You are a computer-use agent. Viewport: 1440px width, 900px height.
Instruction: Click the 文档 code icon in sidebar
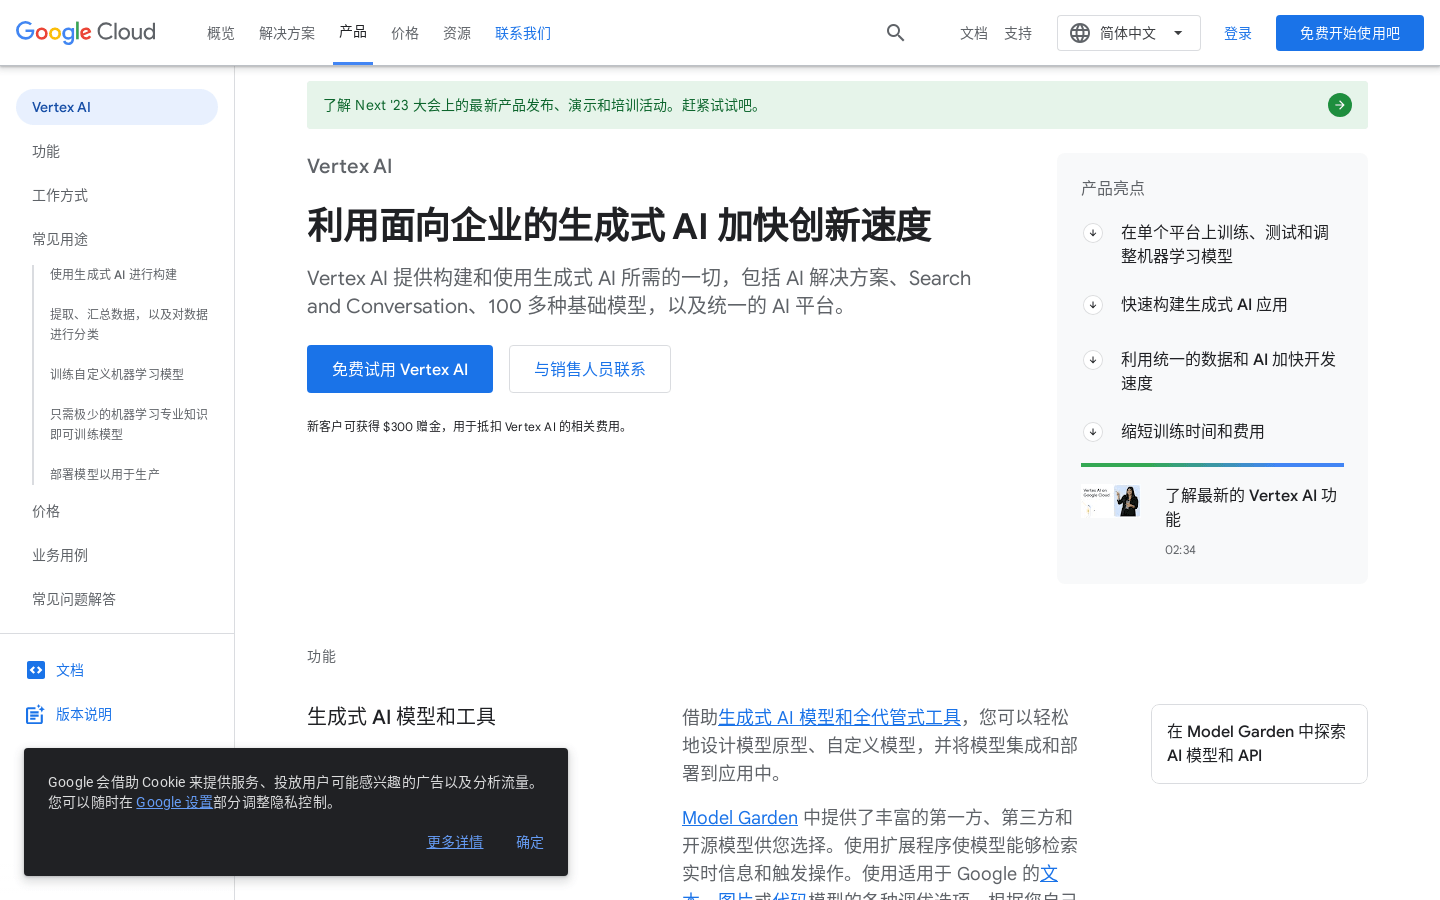point(36,670)
